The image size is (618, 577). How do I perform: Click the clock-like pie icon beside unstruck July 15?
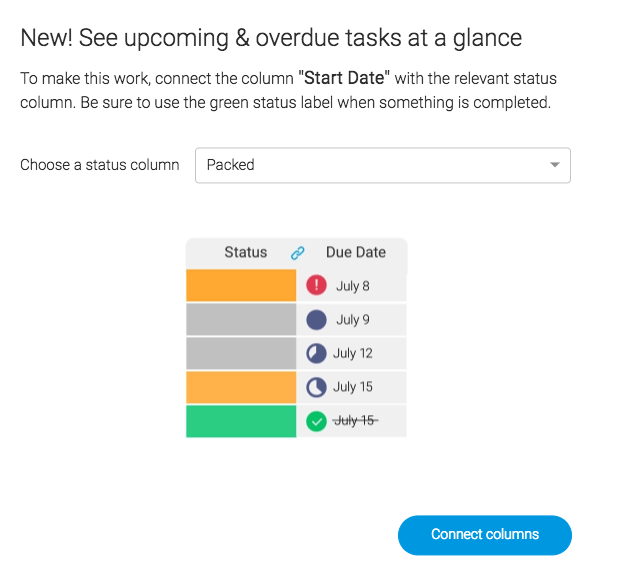point(316,387)
